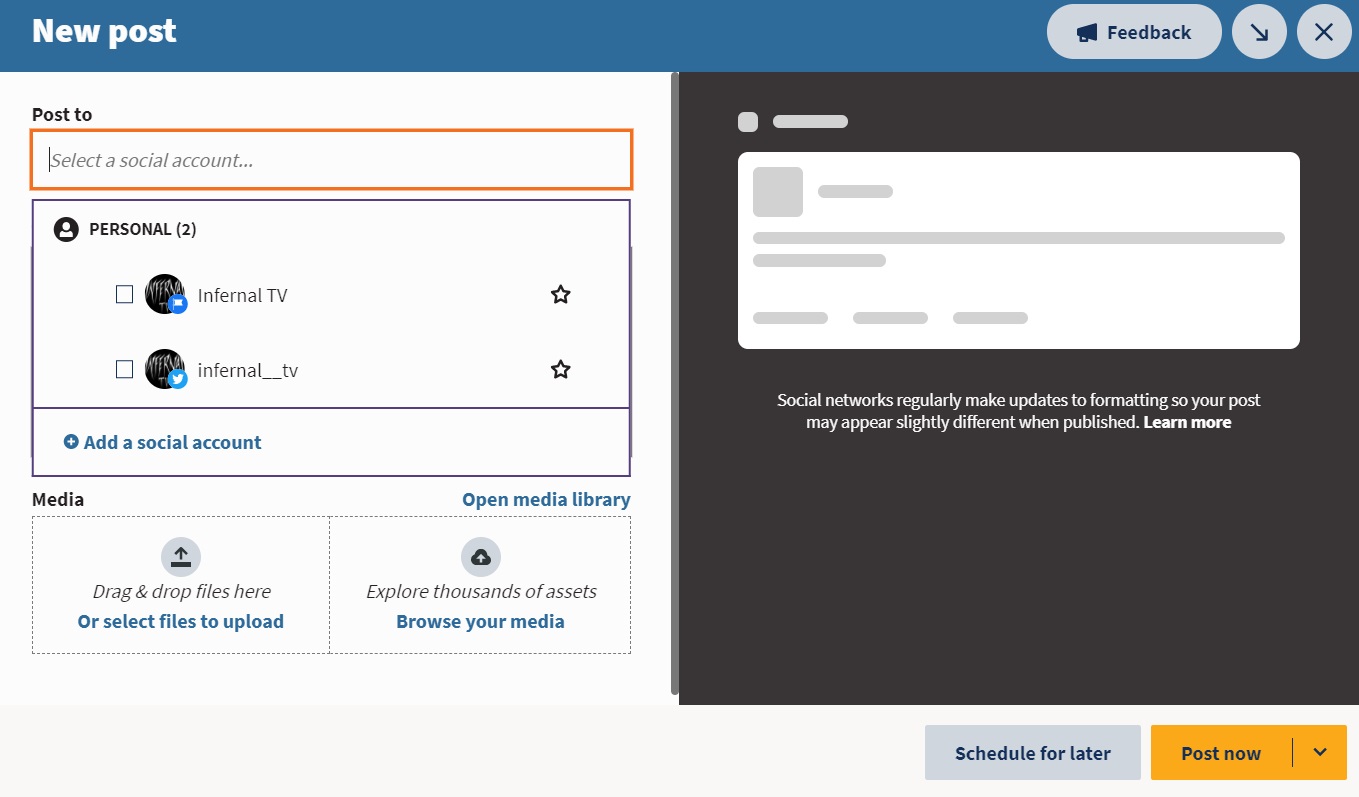Viewport: 1359px width, 797px height.
Task: Click the person icon beside PERSONAL
Action: 66,229
